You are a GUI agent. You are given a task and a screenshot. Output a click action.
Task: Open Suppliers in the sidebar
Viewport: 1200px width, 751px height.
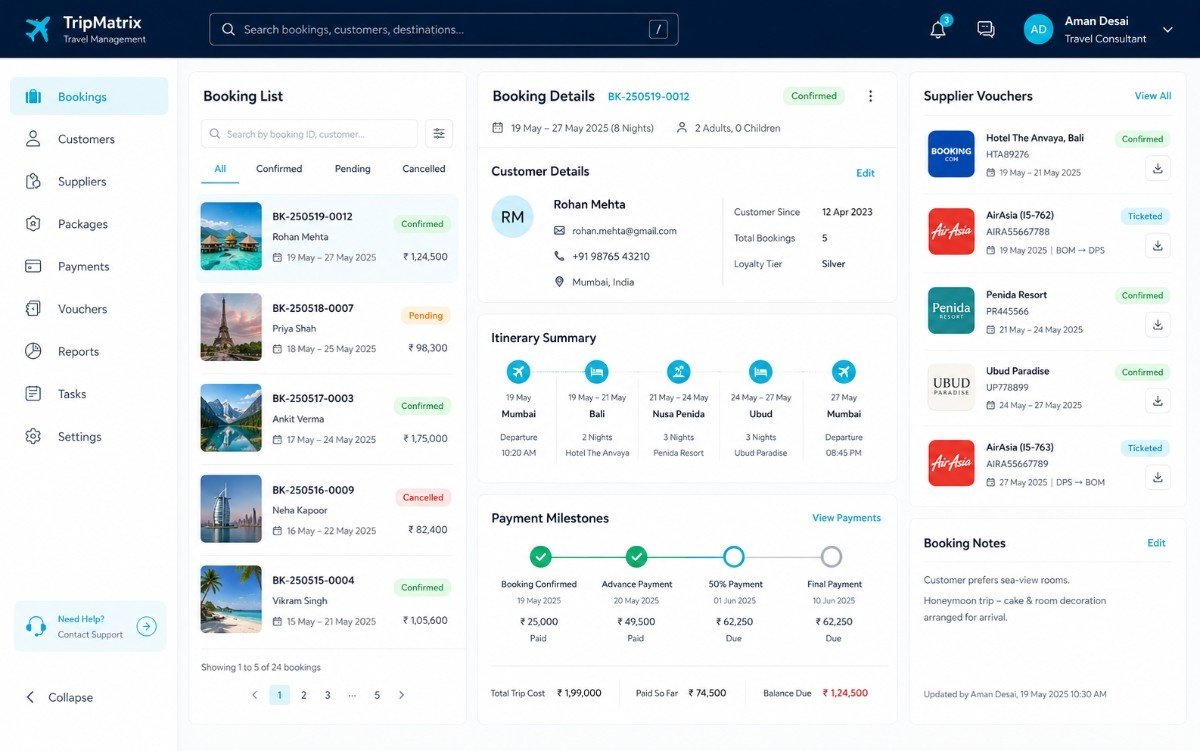[89, 181]
